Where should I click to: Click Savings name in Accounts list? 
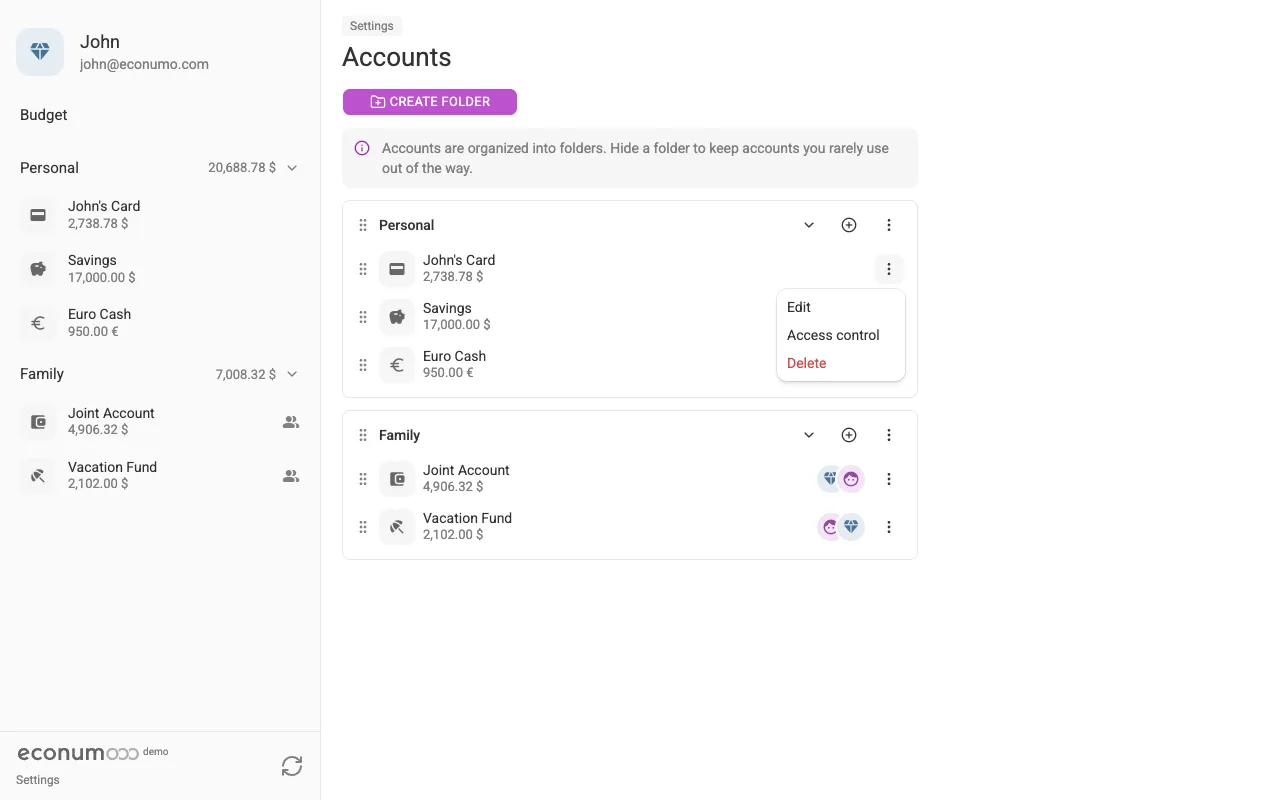click(x=447, y=308)
